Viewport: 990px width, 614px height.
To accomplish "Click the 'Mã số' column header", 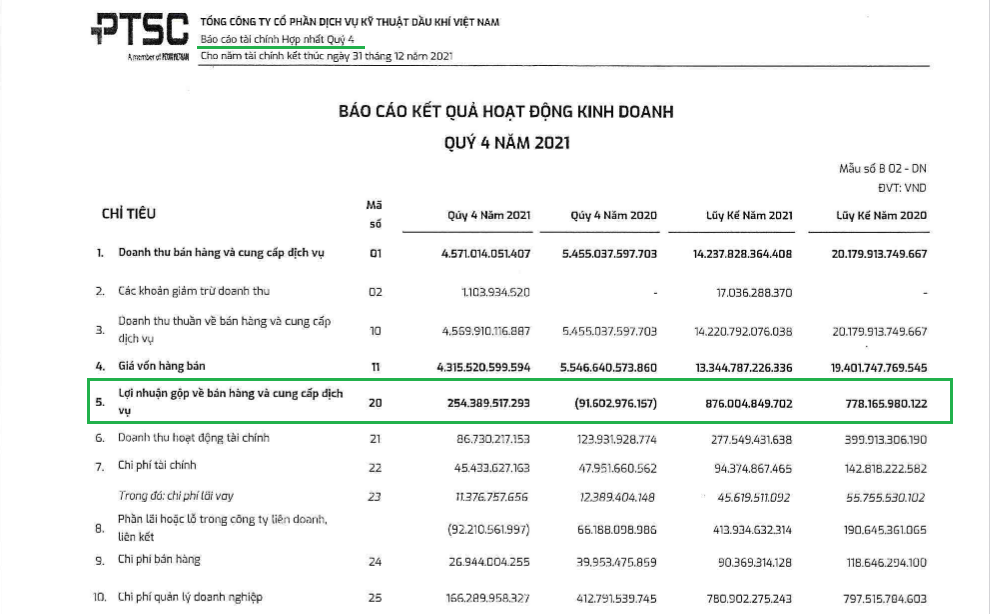I will tap(374, 214).
